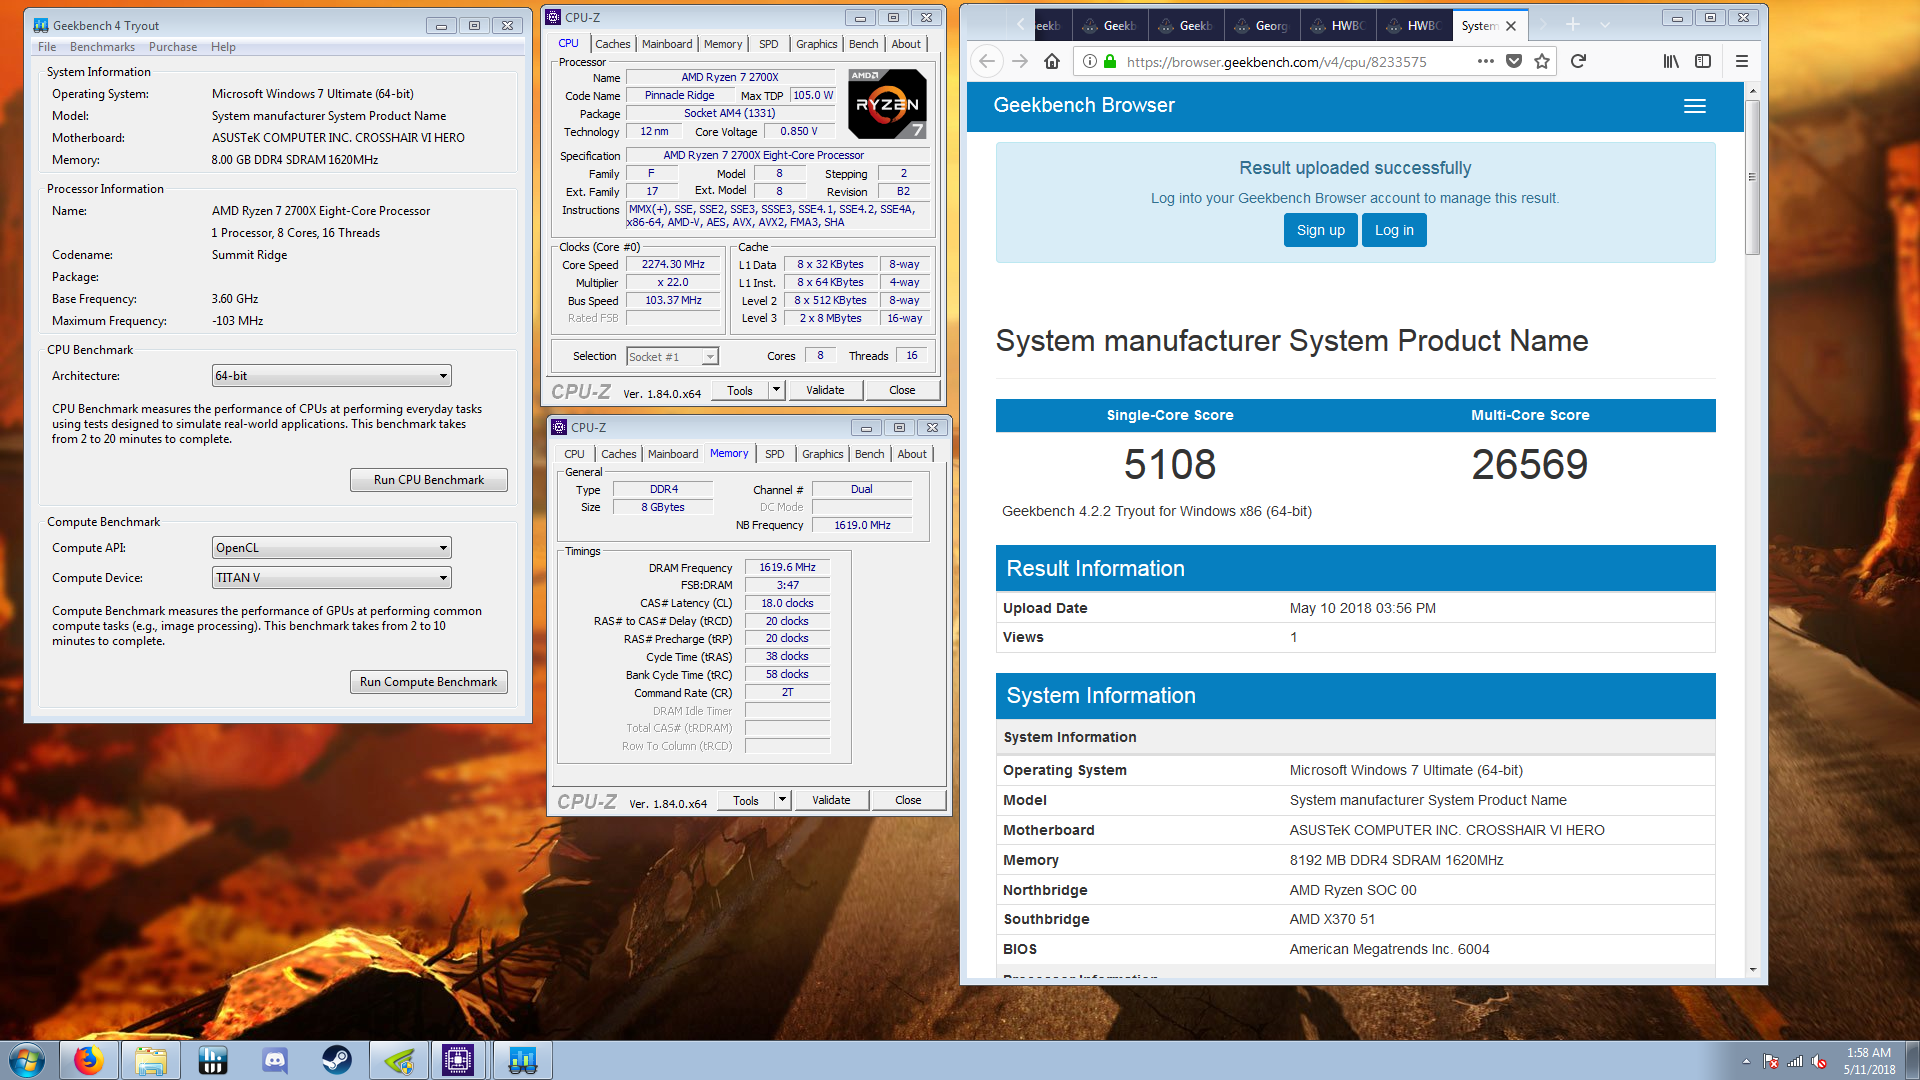Screen dimensions: 1920x1080
Task: Switch to Caches tab in top CPU-Z
Action: (x=612, y=44)
